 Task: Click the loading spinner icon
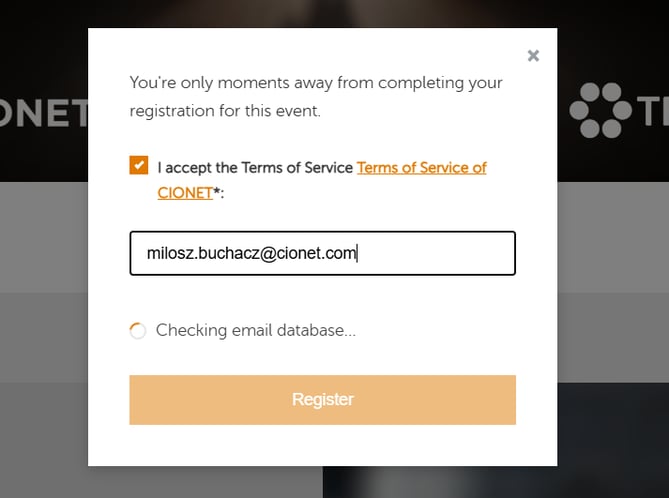[x=138, y=331]
